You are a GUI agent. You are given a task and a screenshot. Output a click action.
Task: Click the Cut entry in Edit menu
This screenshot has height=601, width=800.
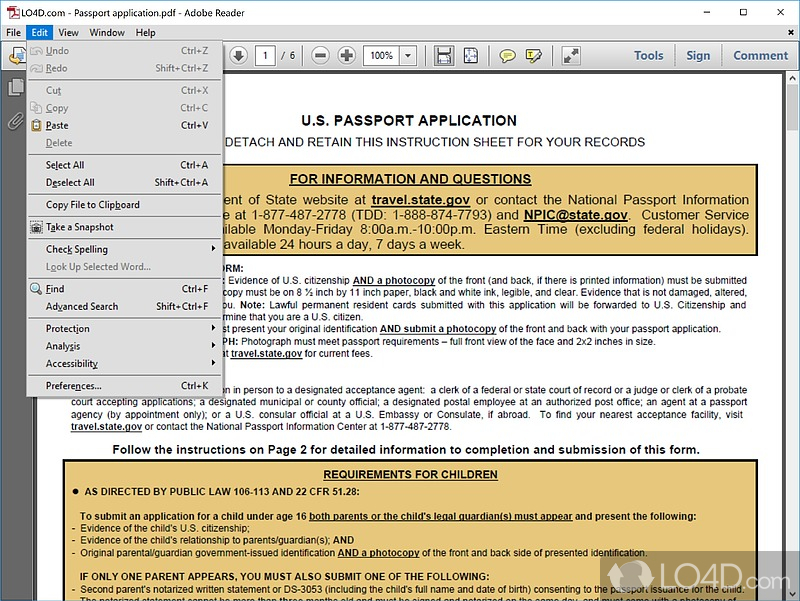[x=125, y=90]
